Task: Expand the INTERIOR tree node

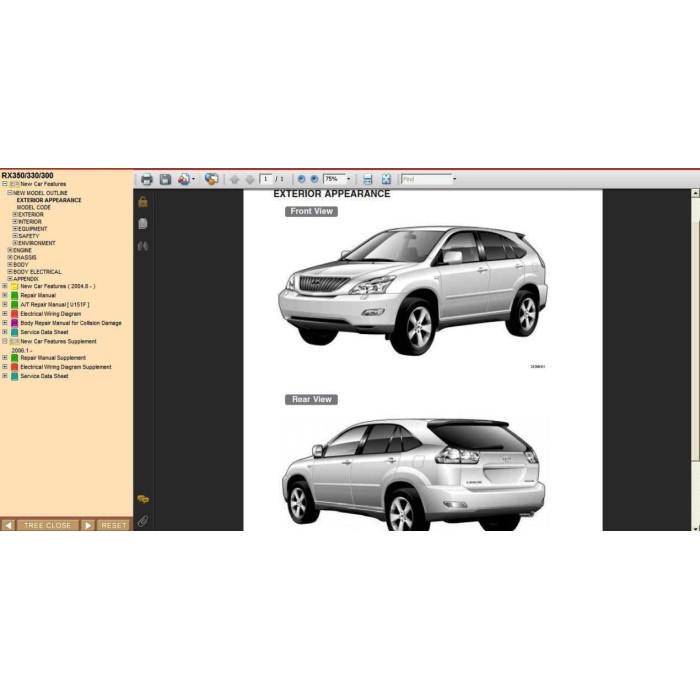Action: pos(15,221)
